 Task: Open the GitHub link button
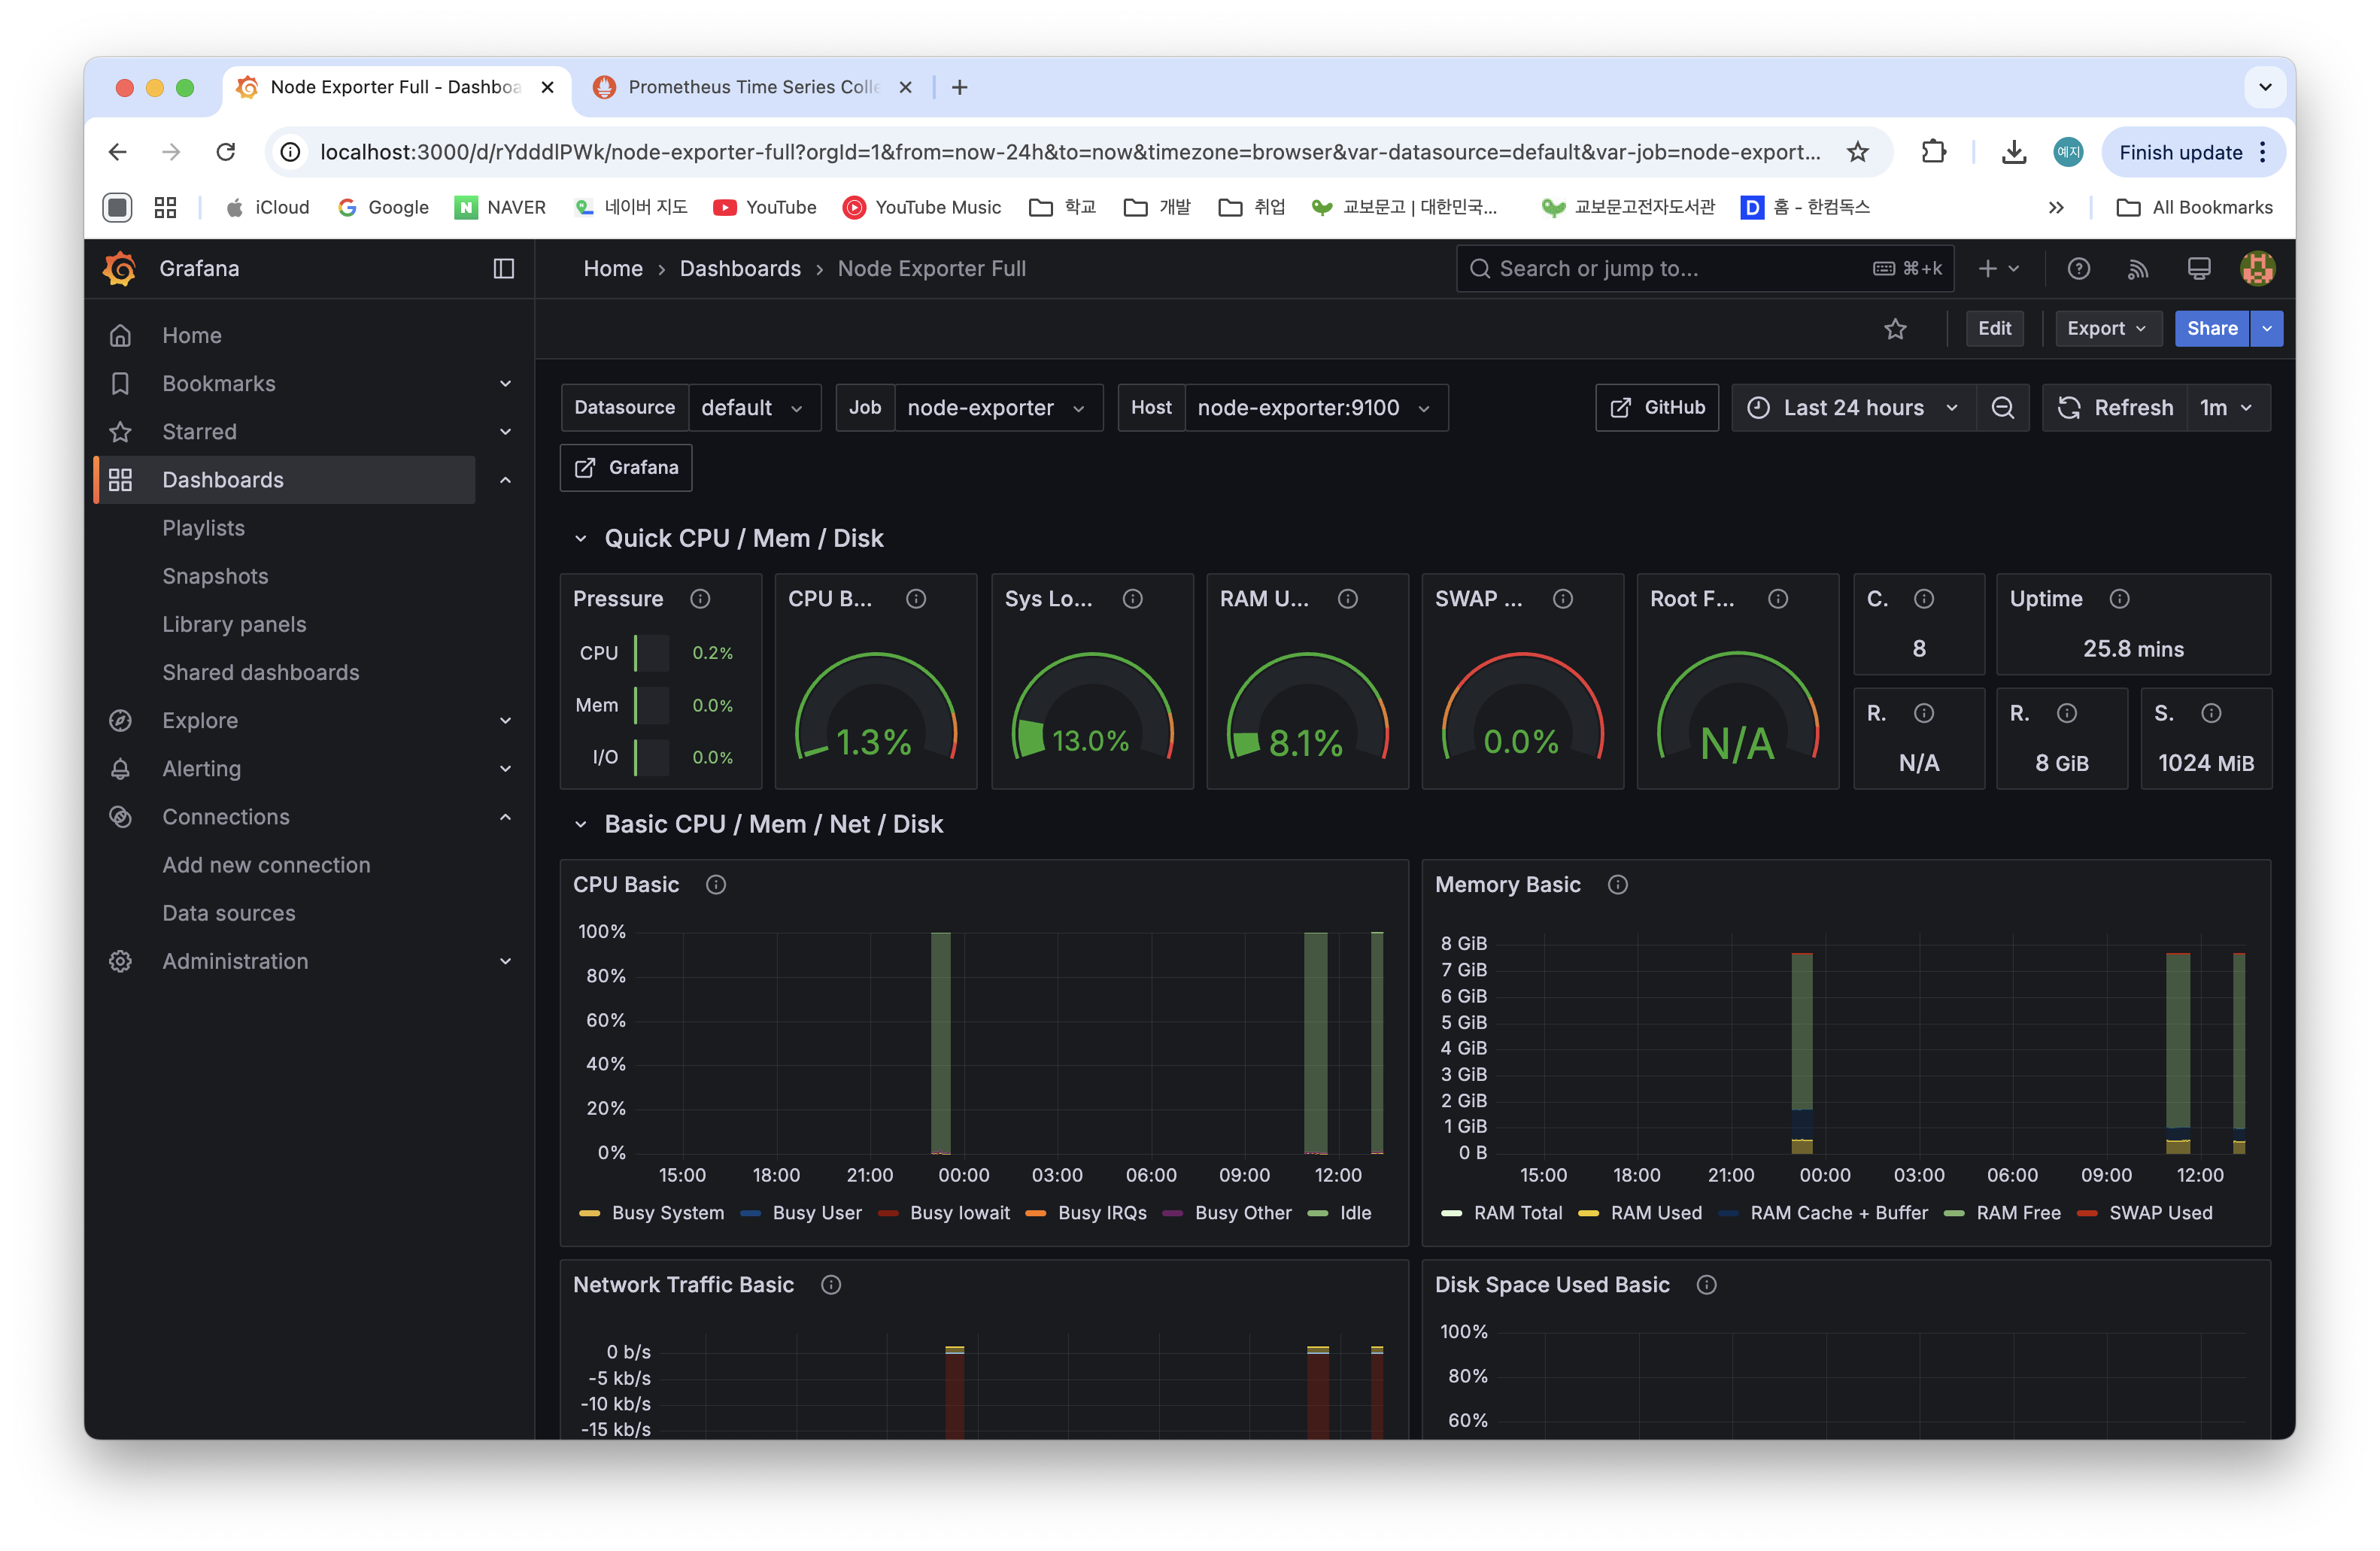point(1656,407)
